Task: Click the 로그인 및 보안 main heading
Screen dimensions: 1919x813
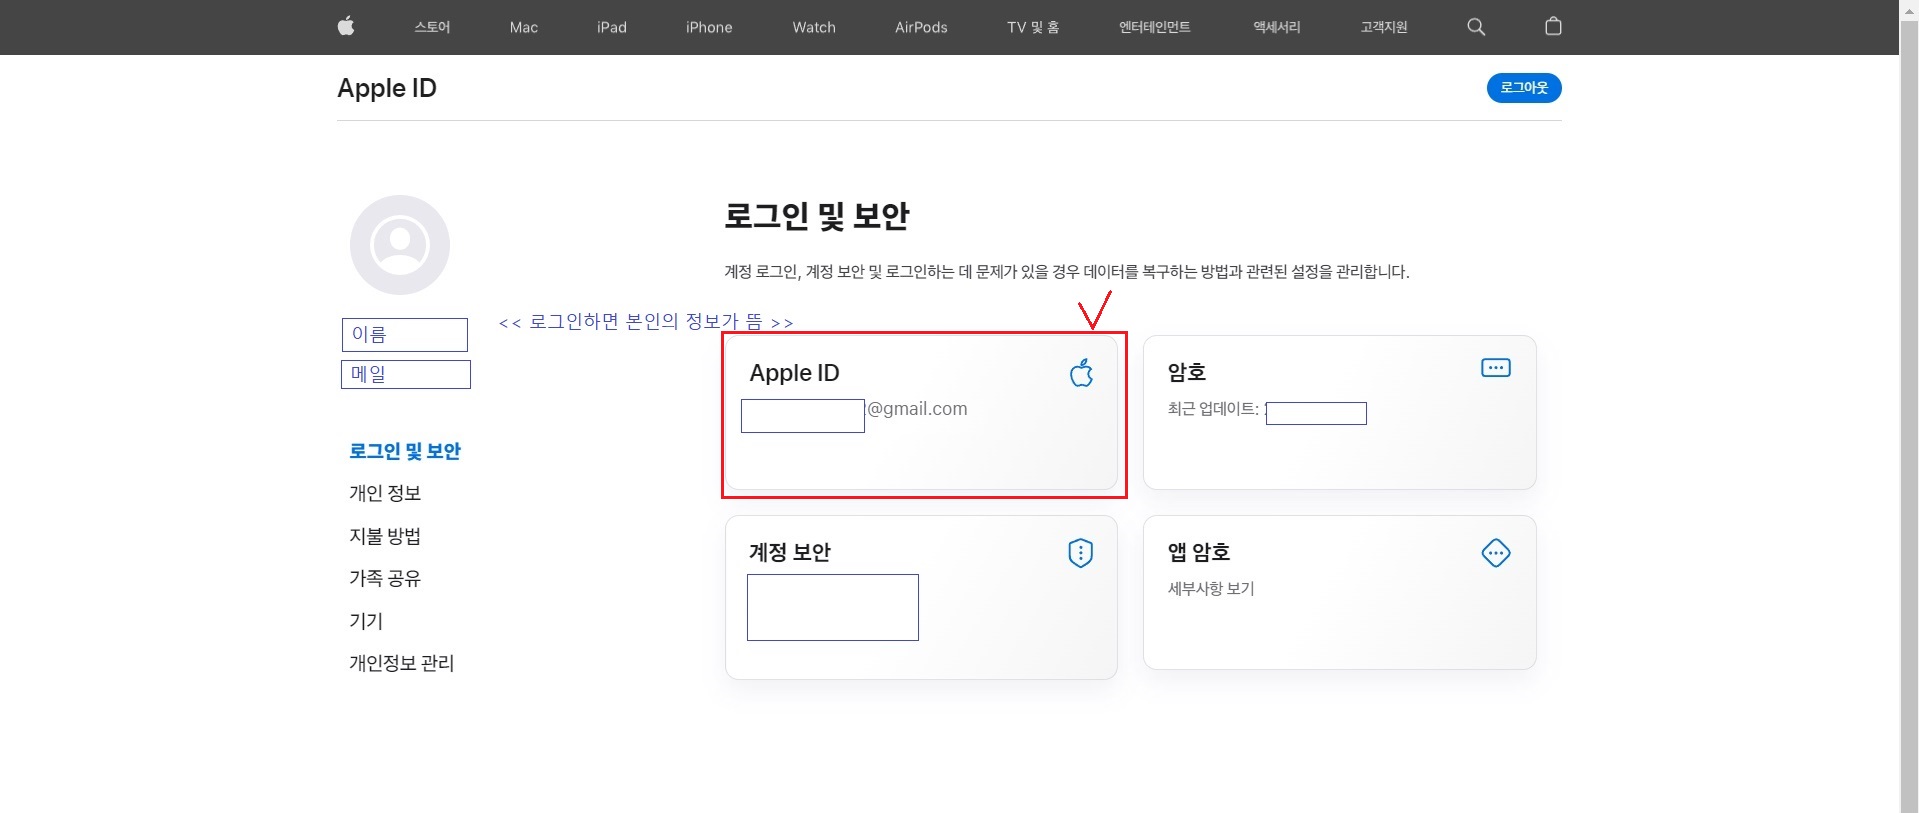Action: (816, 216)
